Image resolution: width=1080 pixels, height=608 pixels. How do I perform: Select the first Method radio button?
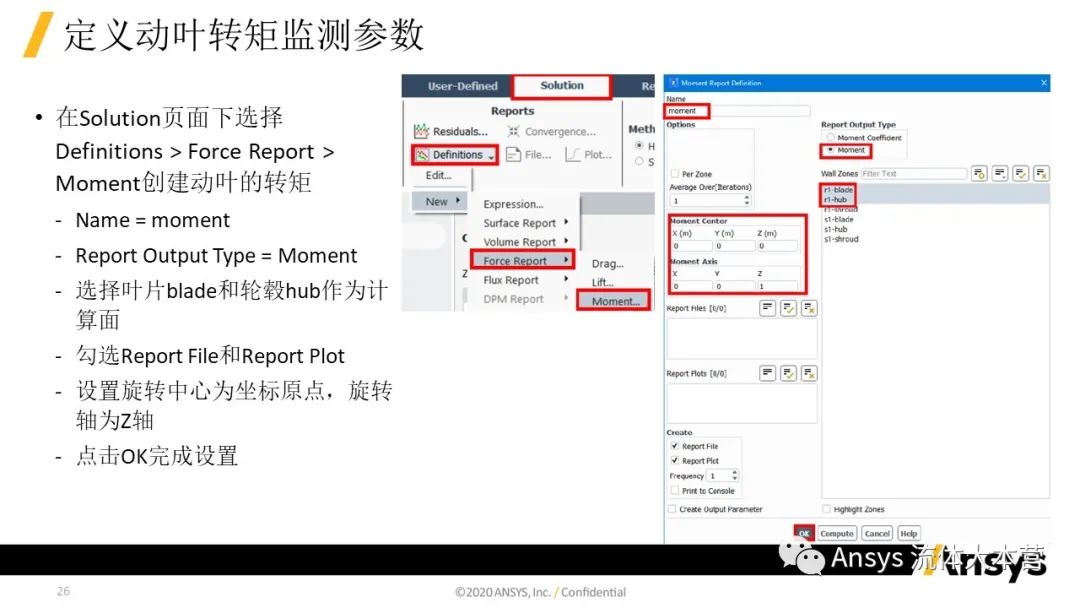point(639,145)
